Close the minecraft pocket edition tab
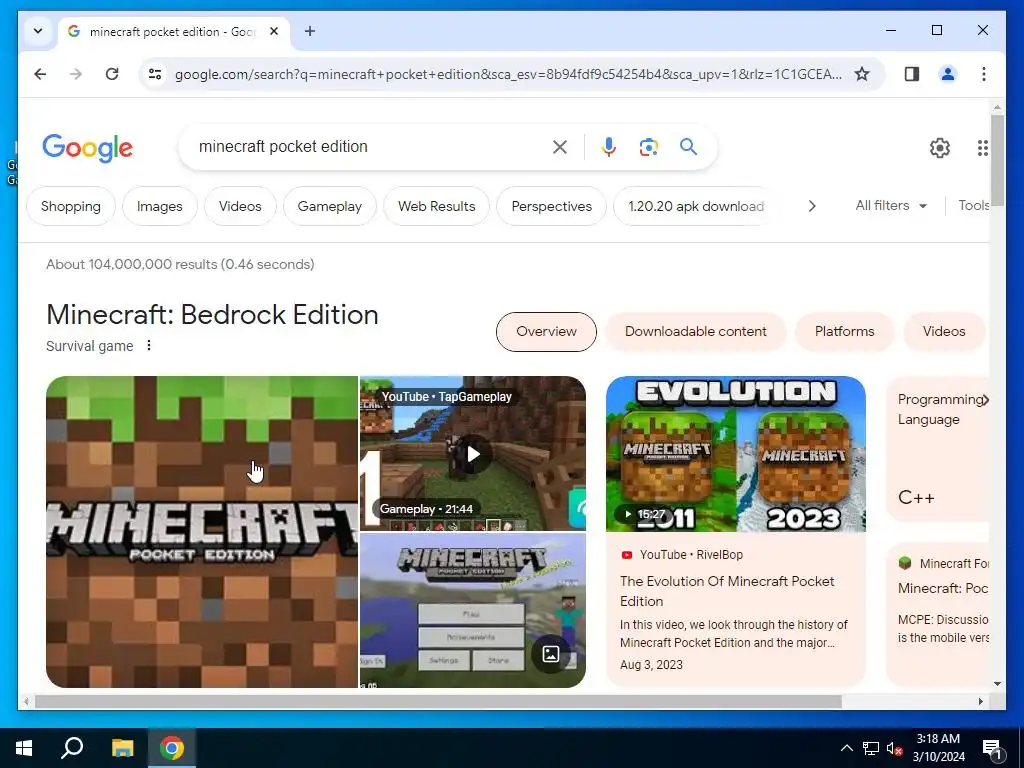Screen dimensions: 1024x768 point(274,31)
